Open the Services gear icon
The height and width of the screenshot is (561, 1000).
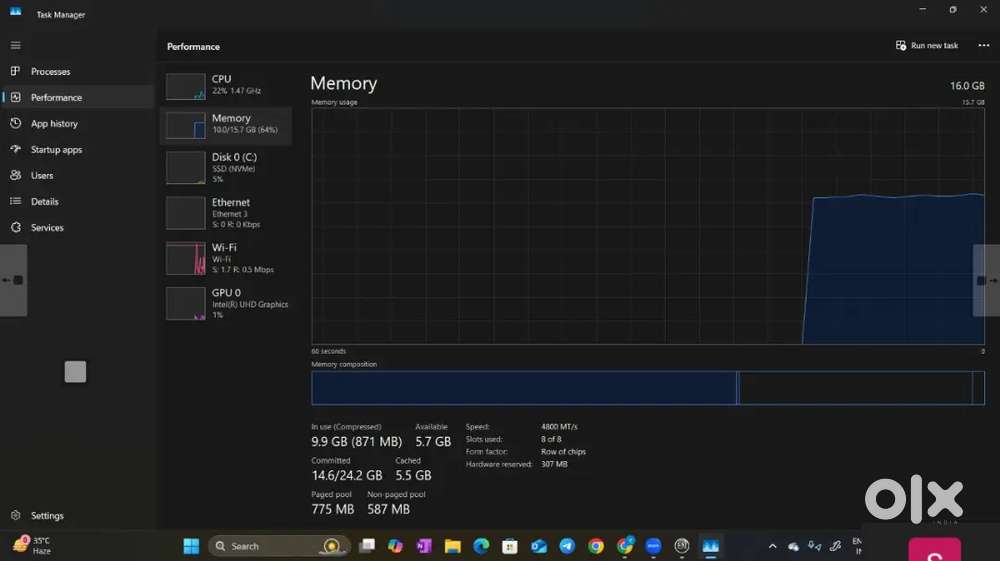15,228
